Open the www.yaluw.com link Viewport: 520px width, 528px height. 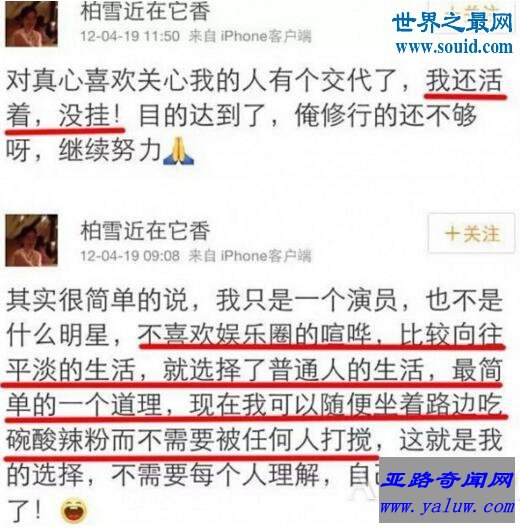coord(447,506)
